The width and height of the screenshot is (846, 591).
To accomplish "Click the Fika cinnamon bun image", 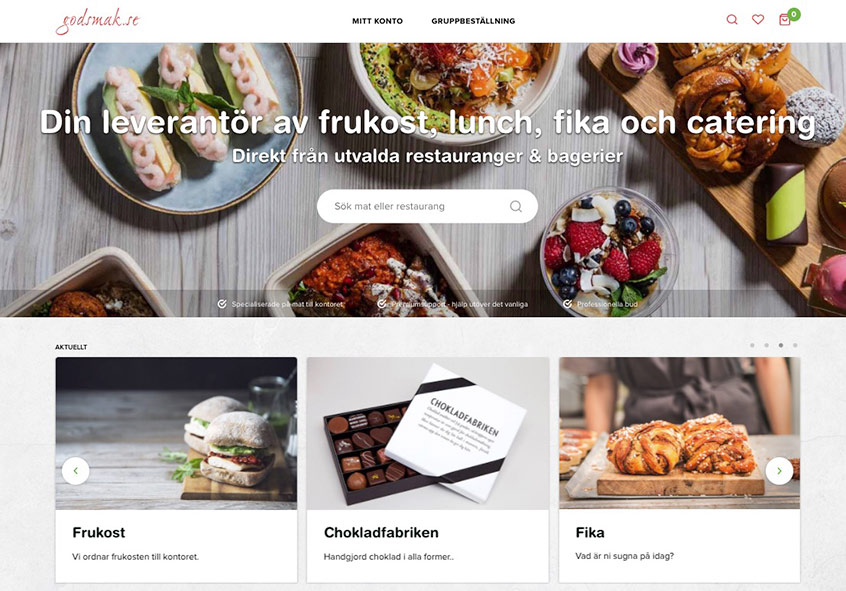I will pos(679,433).
